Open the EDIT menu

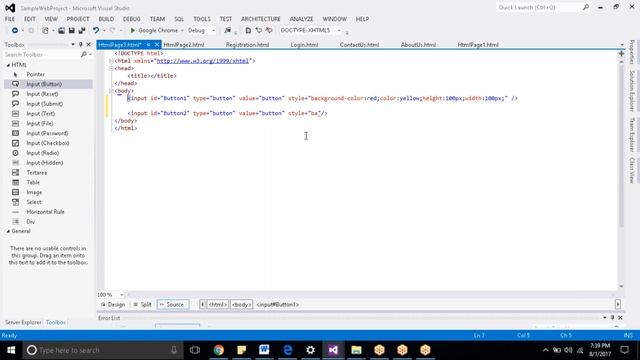click(x=29, y=19)
